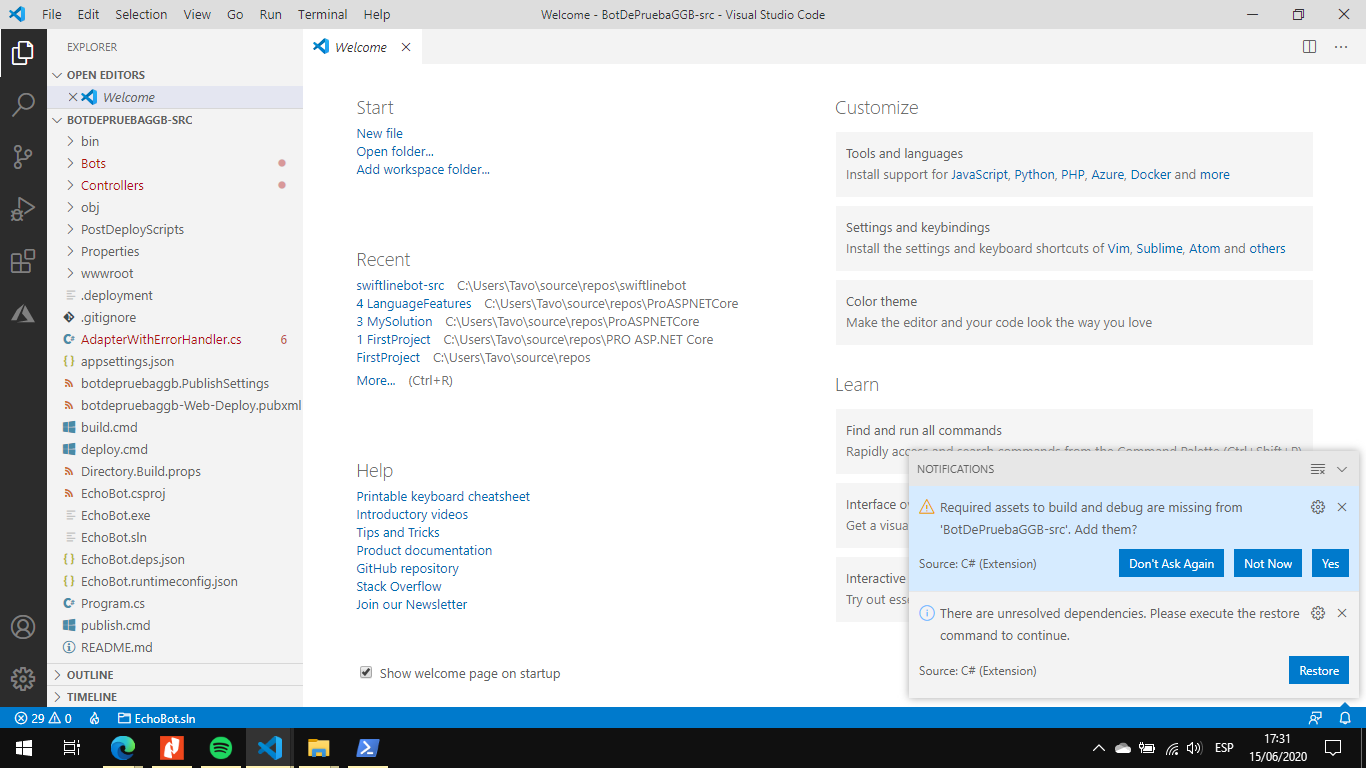Open the Terminal menu
Image resolution: width=1366 pixels, height=768 pixels.
click(322, 15)
